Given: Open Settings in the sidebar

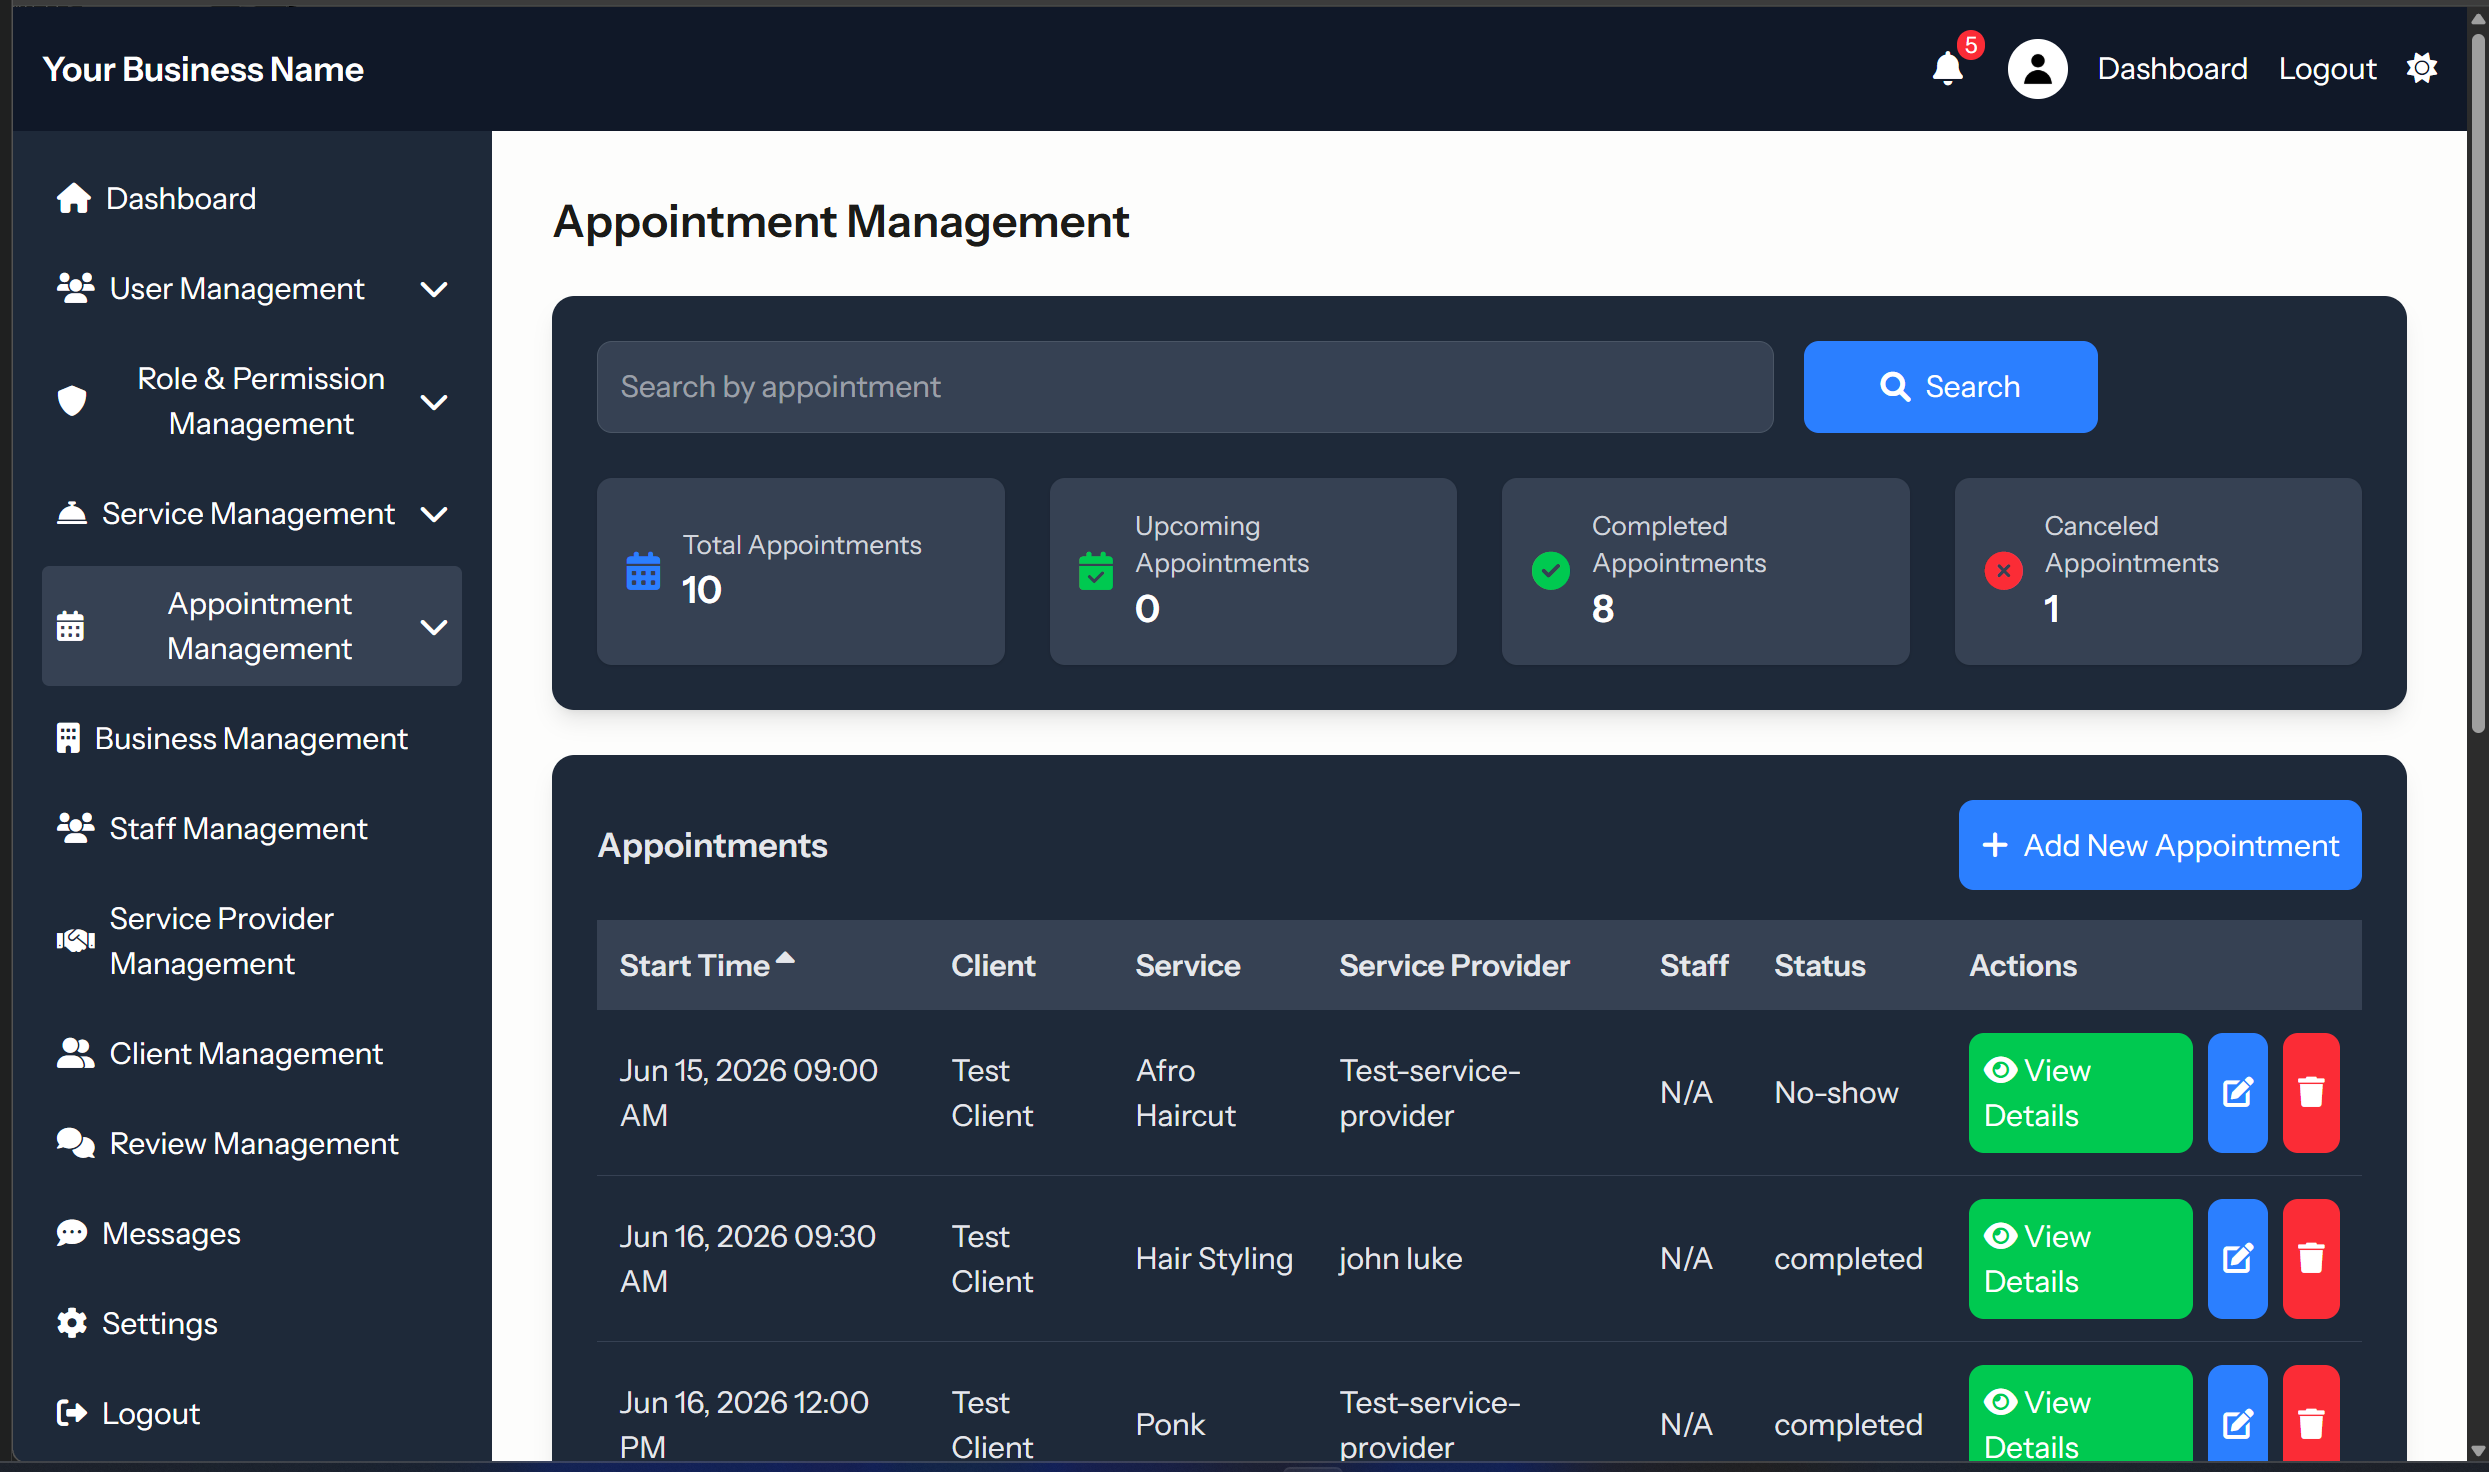Looking at the screenshot, I should 252,1324.
